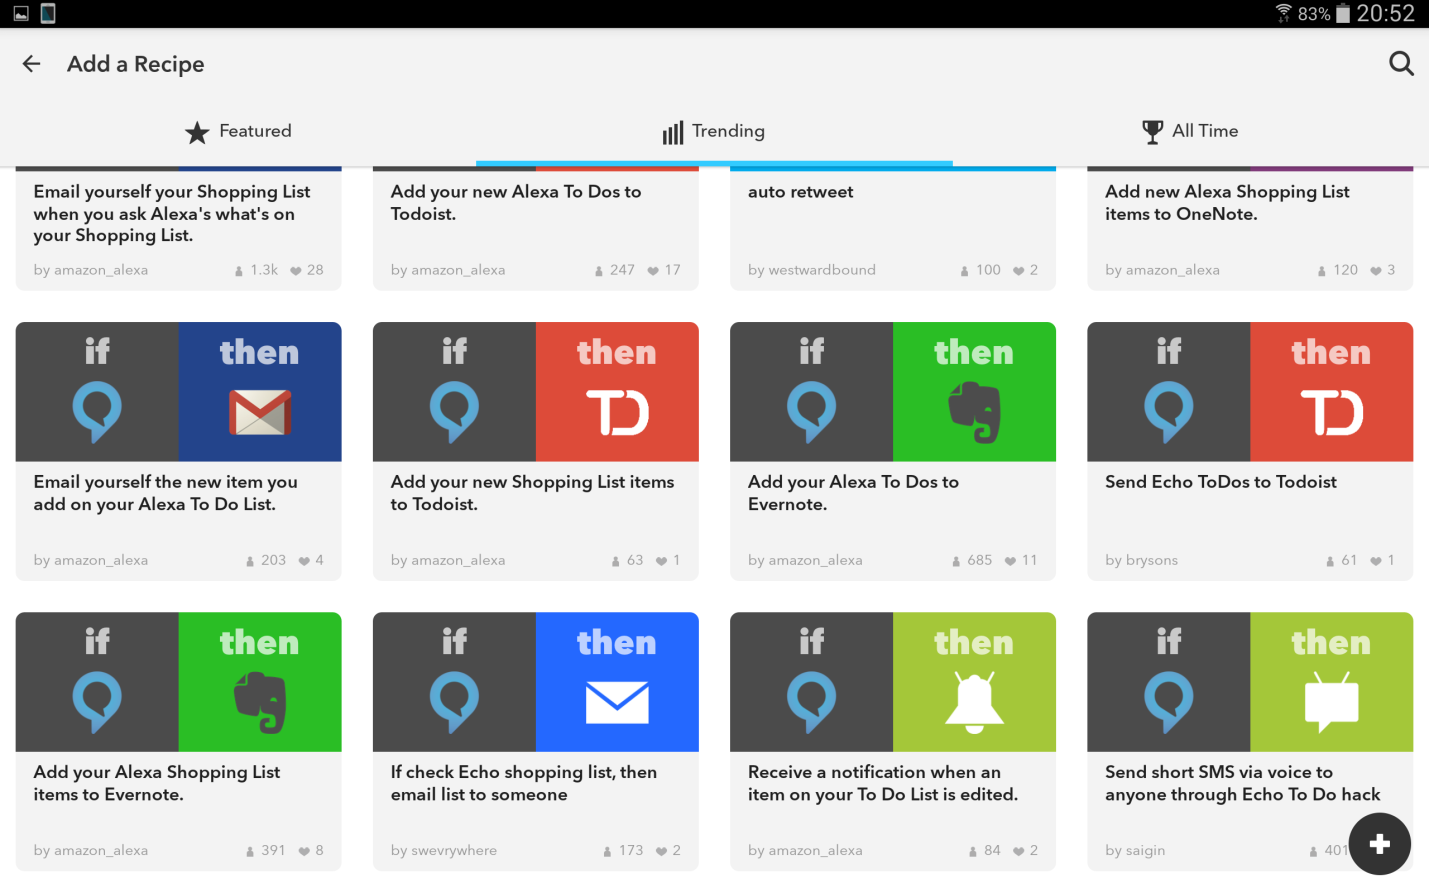Click Alexa icon on short SMS recipe
This screenshot has height=893, width=1429.
tap(1168, 702)
